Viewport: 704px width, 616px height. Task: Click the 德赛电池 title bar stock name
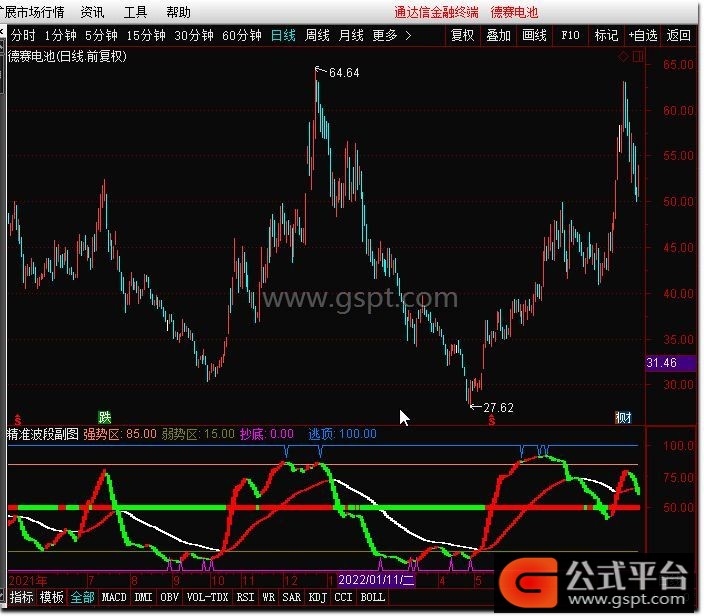pyautogui.click(x=514, y=12)
